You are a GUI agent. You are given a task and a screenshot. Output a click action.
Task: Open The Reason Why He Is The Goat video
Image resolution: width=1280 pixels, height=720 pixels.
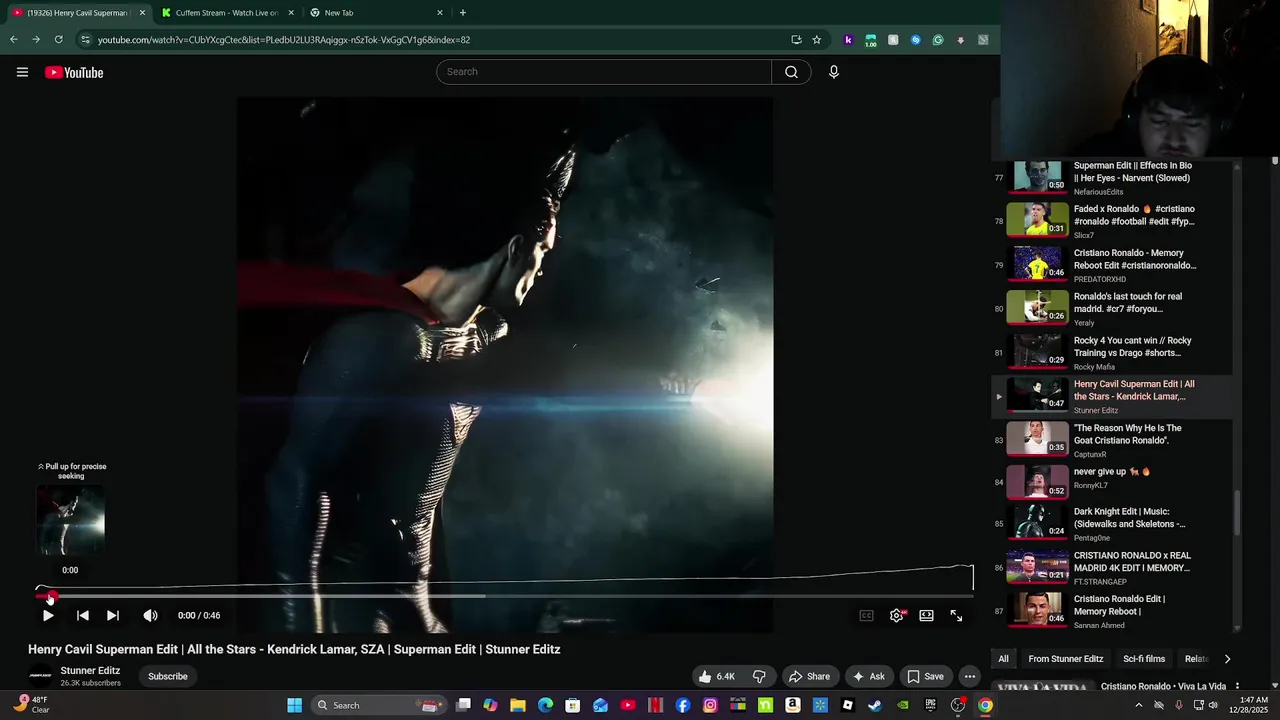[1110, 440]
